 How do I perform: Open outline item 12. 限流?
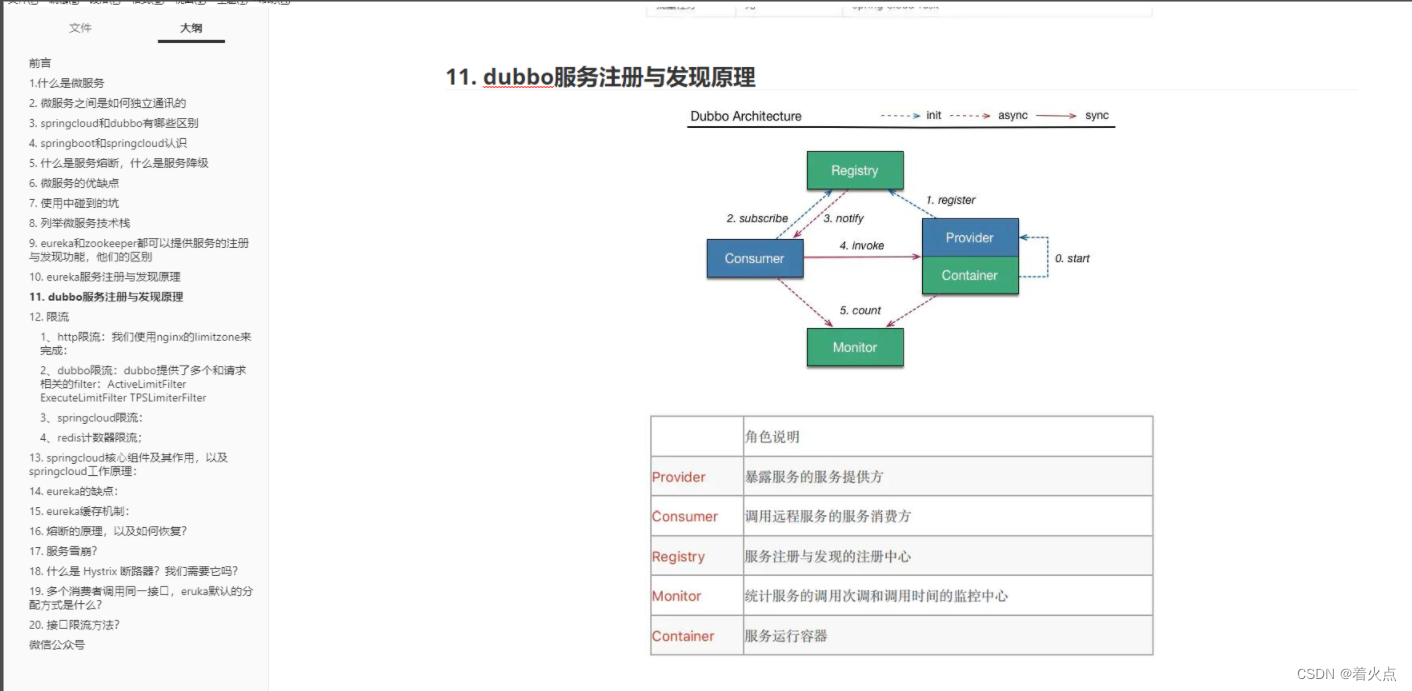click(49, 317)
